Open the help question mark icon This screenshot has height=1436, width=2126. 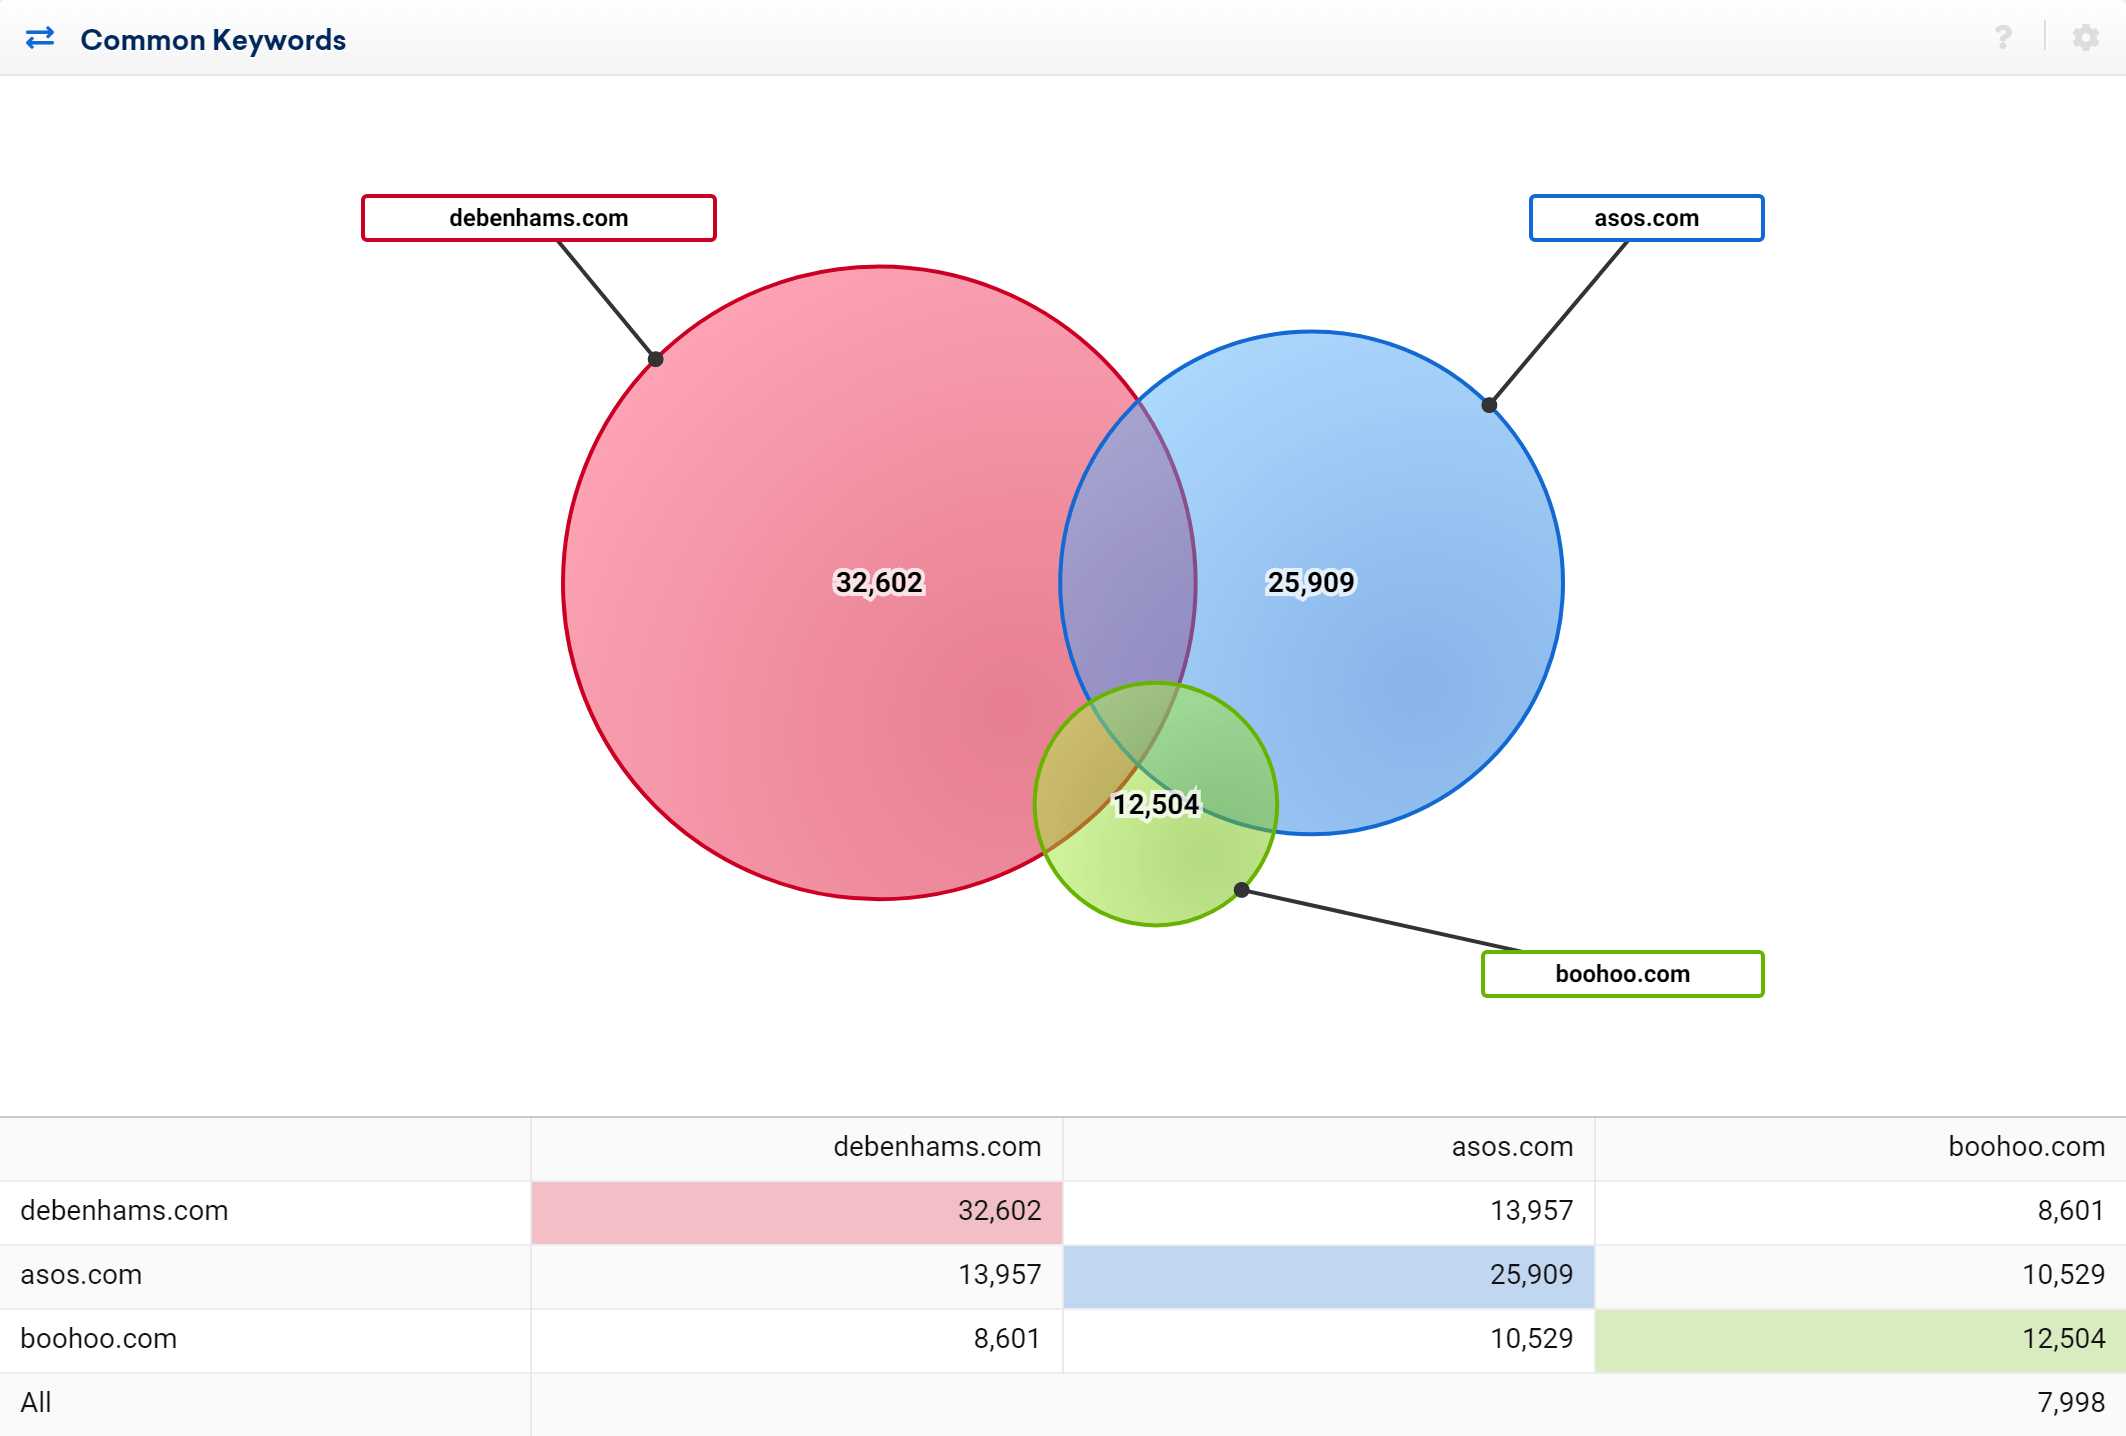point(2003,38)
